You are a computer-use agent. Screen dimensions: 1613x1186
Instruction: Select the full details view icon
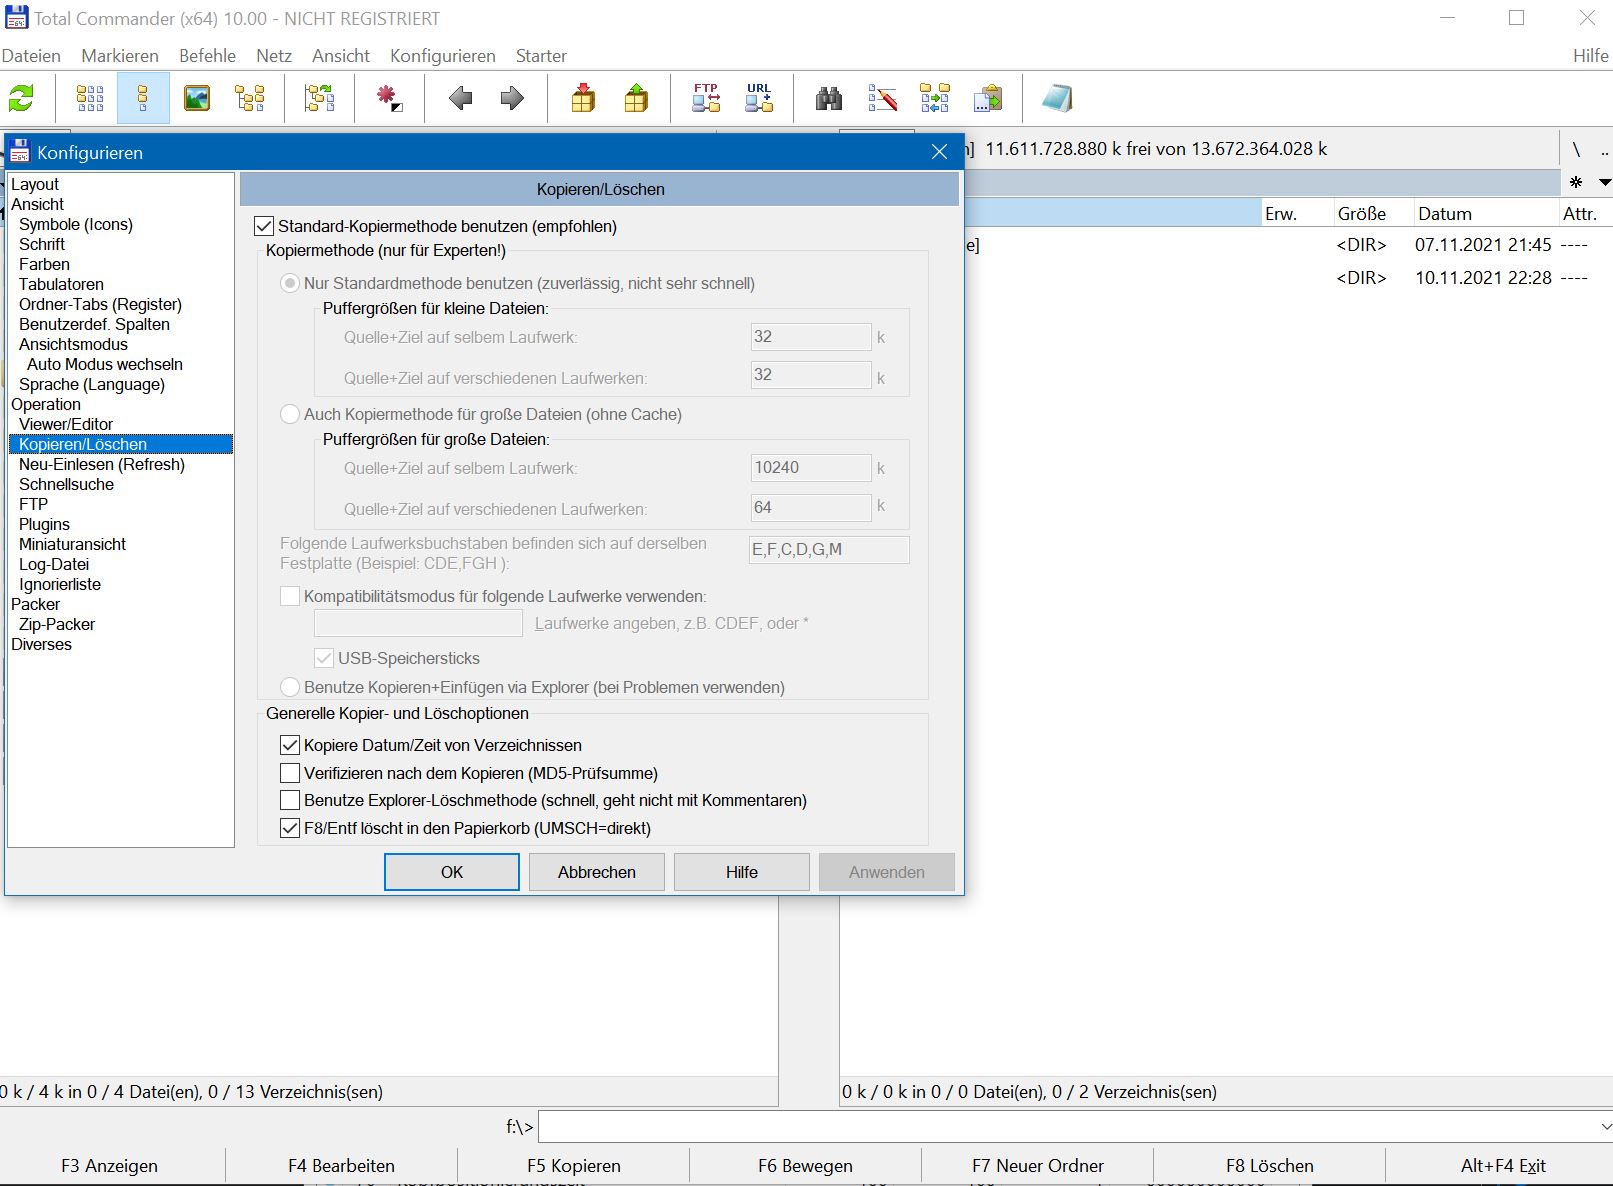click(143, 98)
